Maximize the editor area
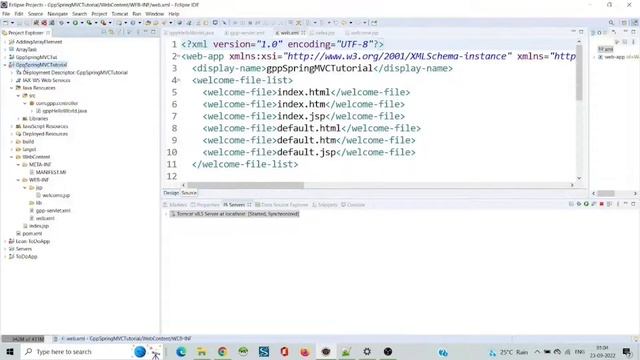The height and width of the screenshot is (360, 640). [581, 32]
